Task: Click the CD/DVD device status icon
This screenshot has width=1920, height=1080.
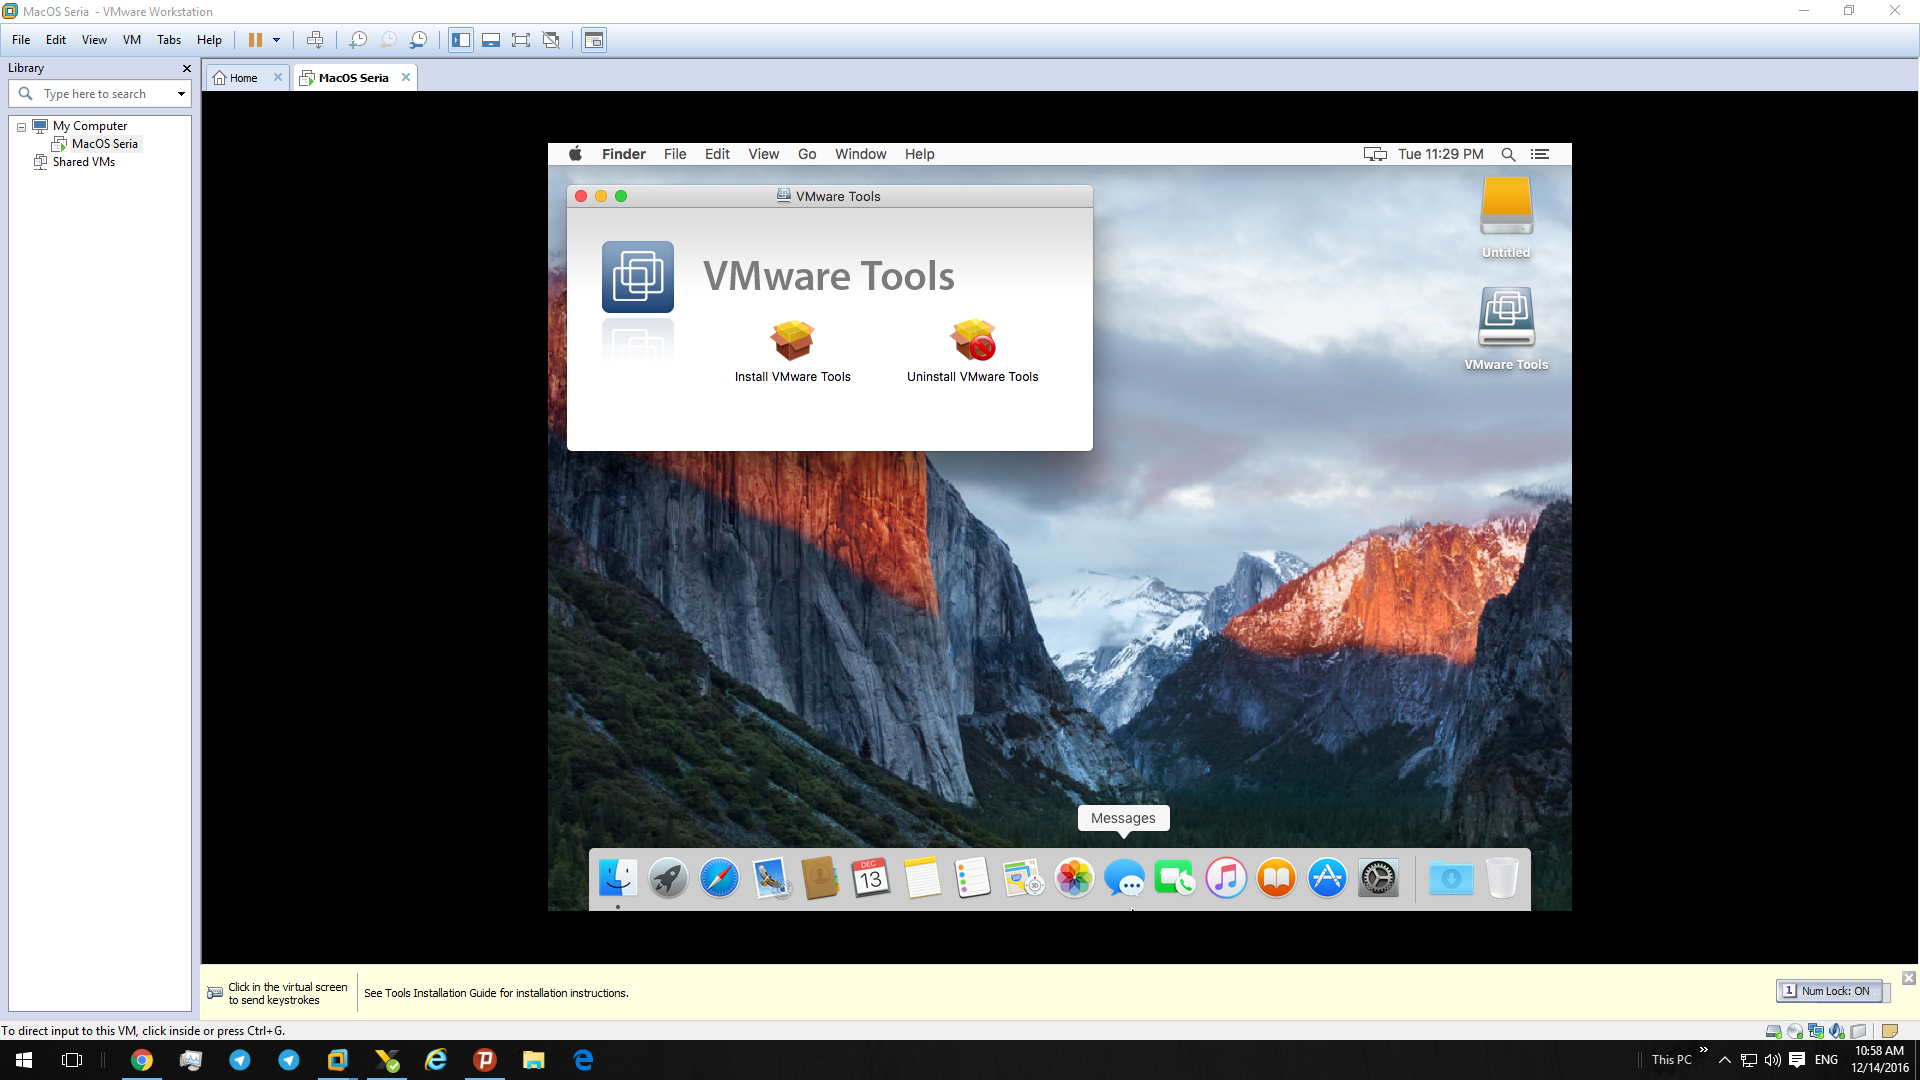Action: pos(1795,1031)
